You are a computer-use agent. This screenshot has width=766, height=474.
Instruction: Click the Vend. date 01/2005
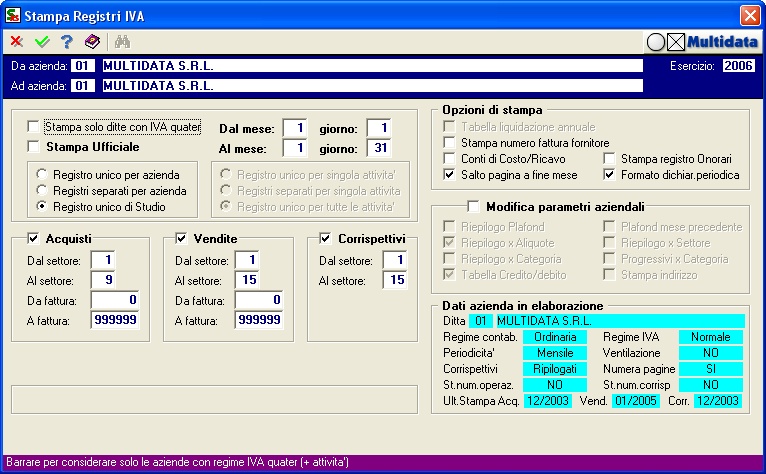636,401
